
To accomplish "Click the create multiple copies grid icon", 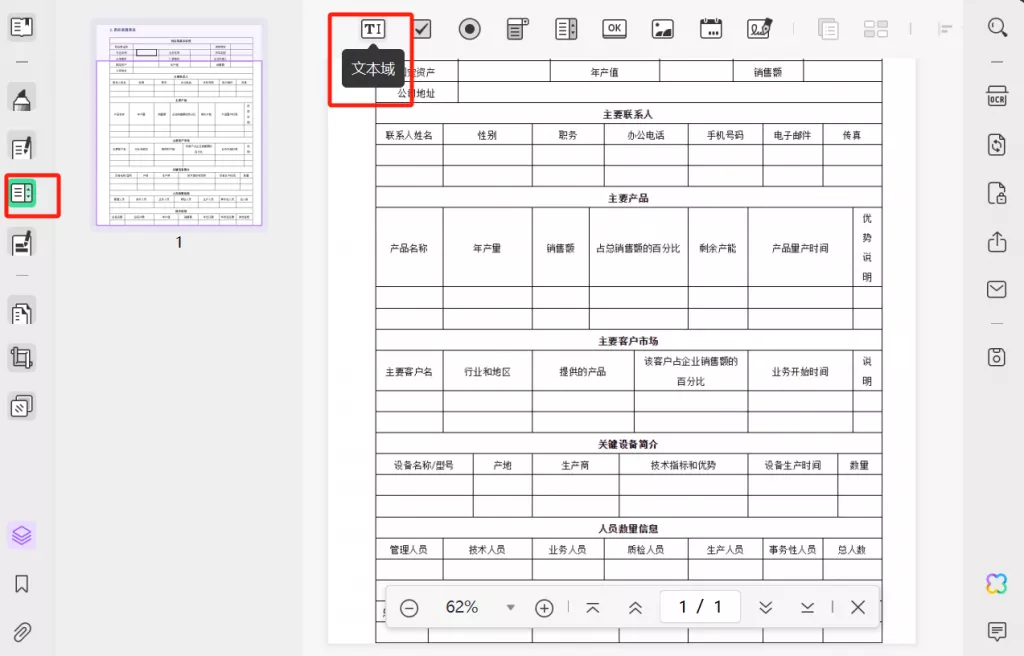I will pyautogui.click(x=876, y=29).
